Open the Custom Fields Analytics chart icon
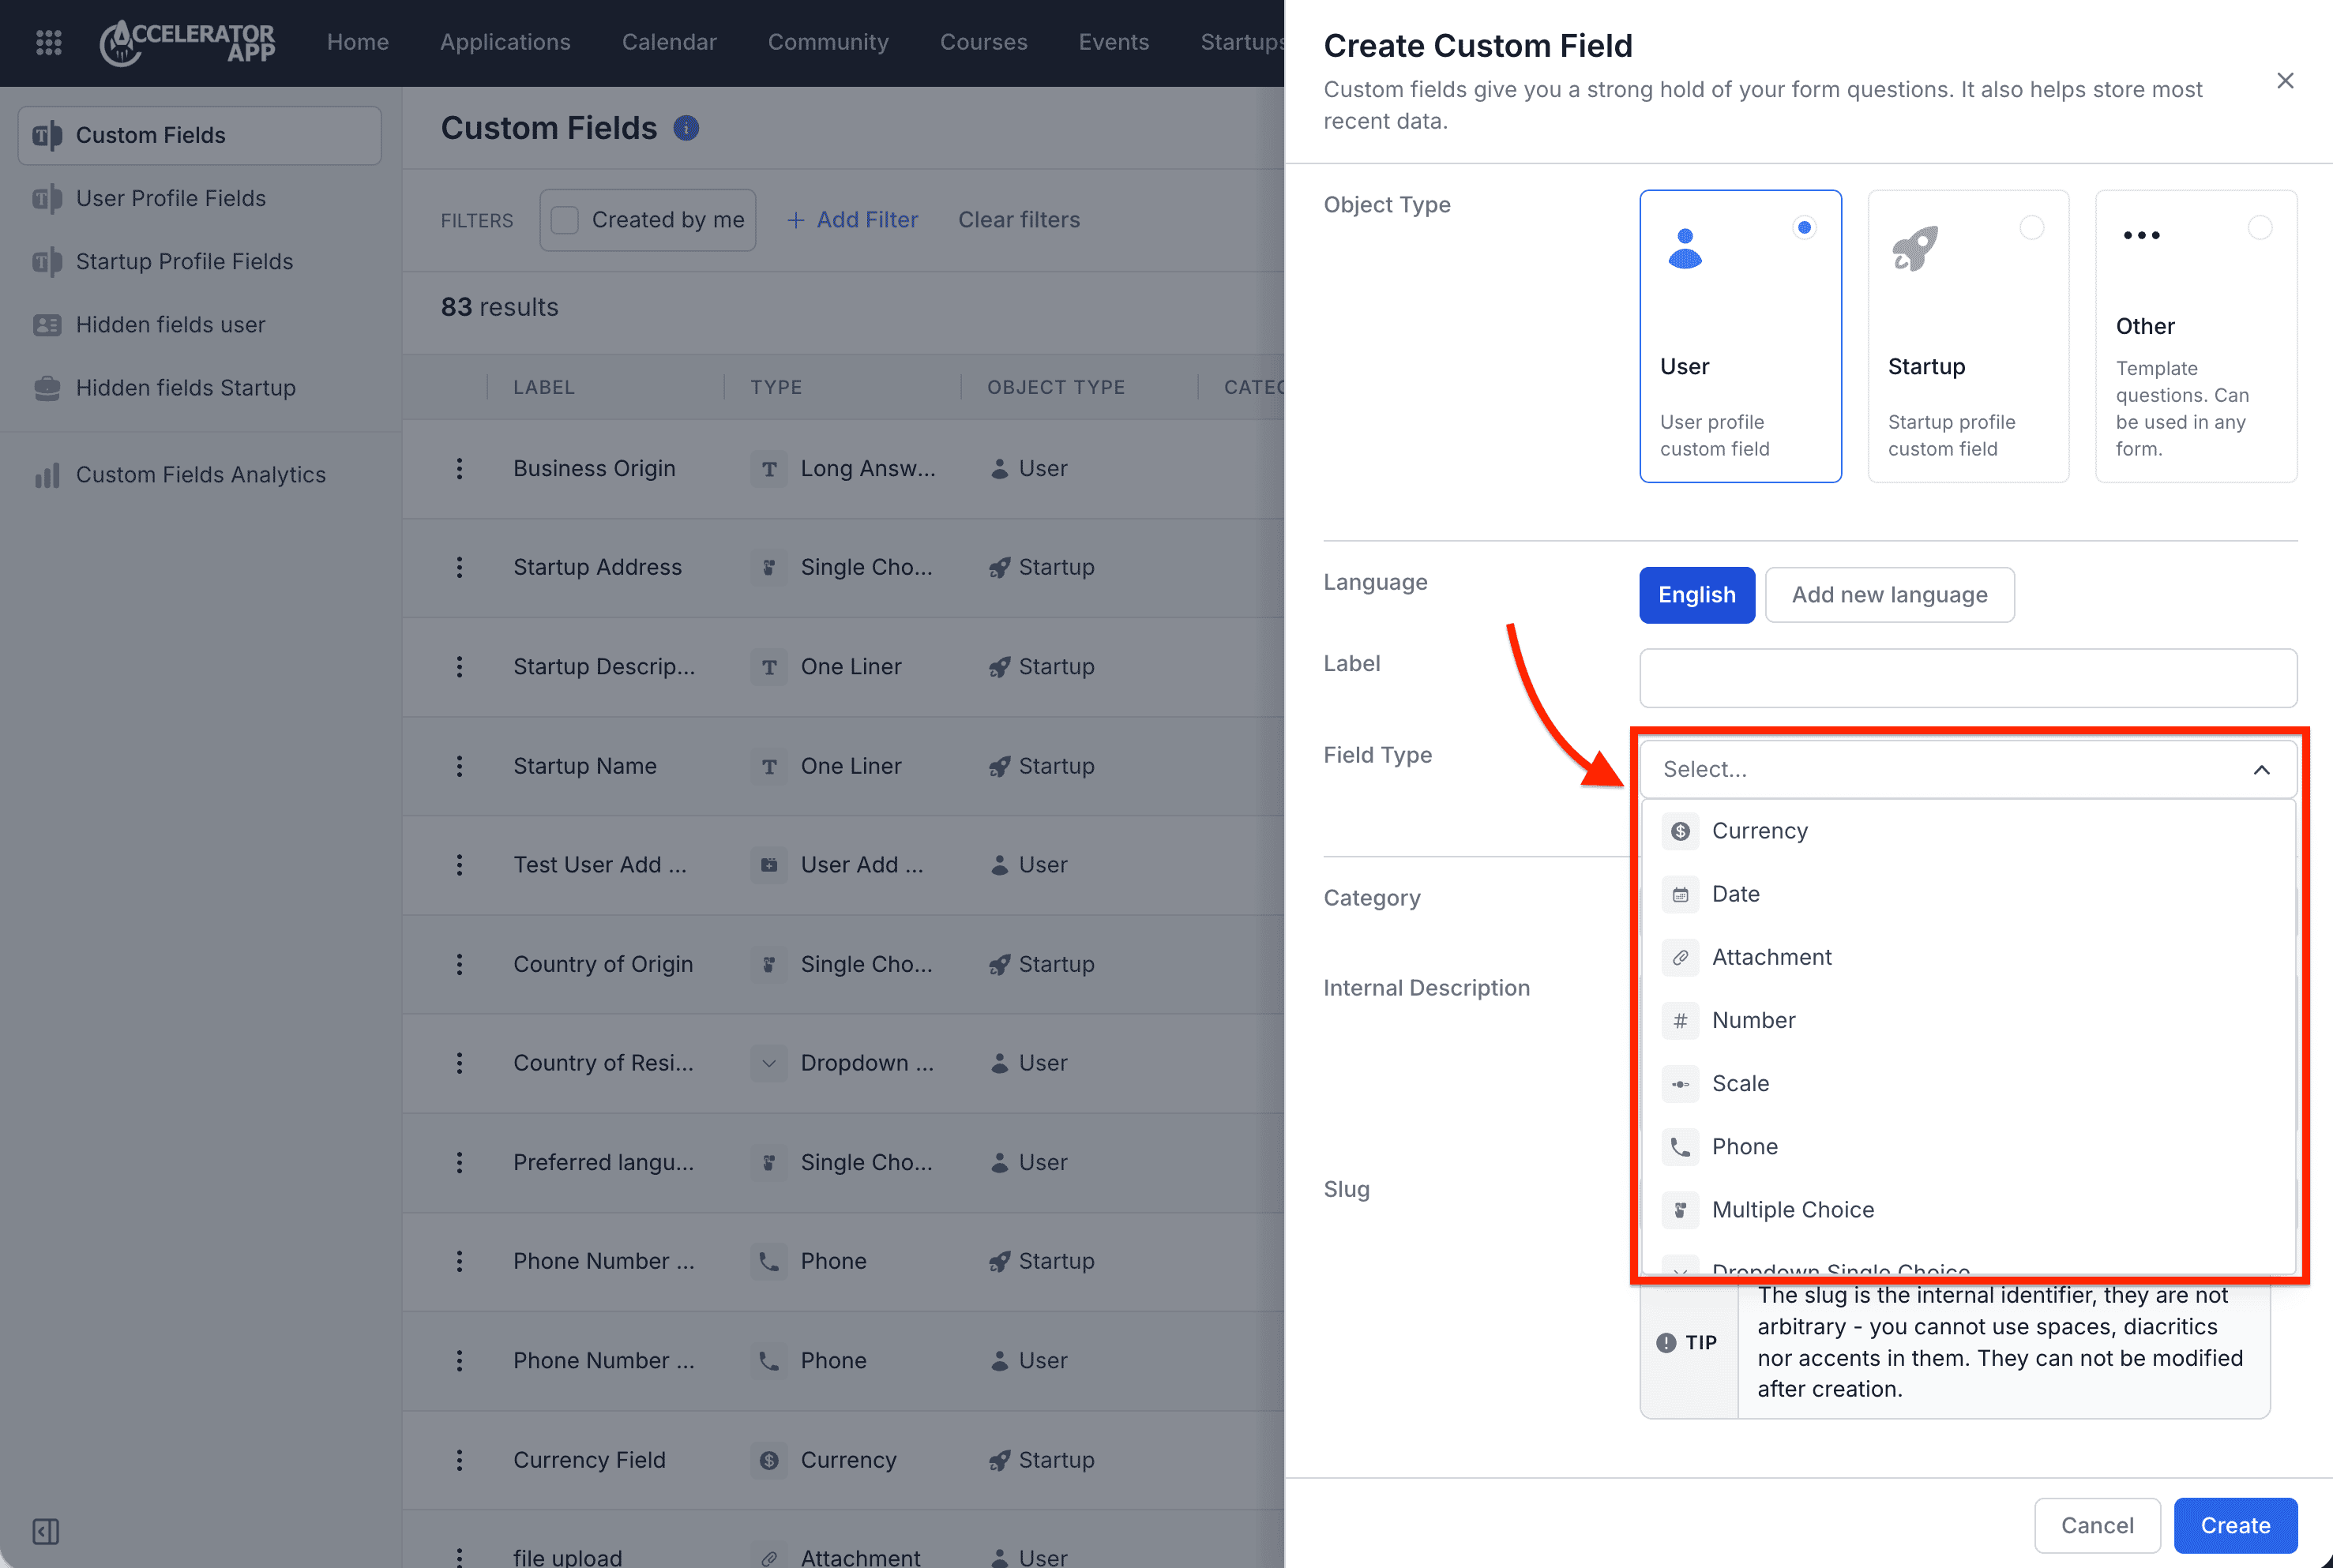 pos(47,475)
